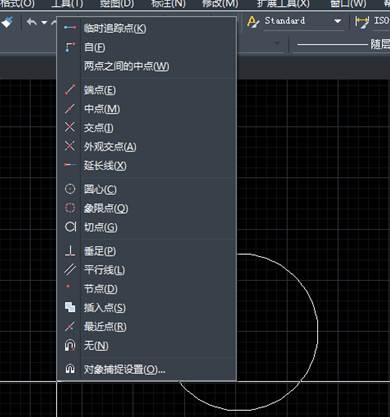Viewport: 390px width, 417px height.
Task: Click the temporary track point icon
Action: click(70, 28)
